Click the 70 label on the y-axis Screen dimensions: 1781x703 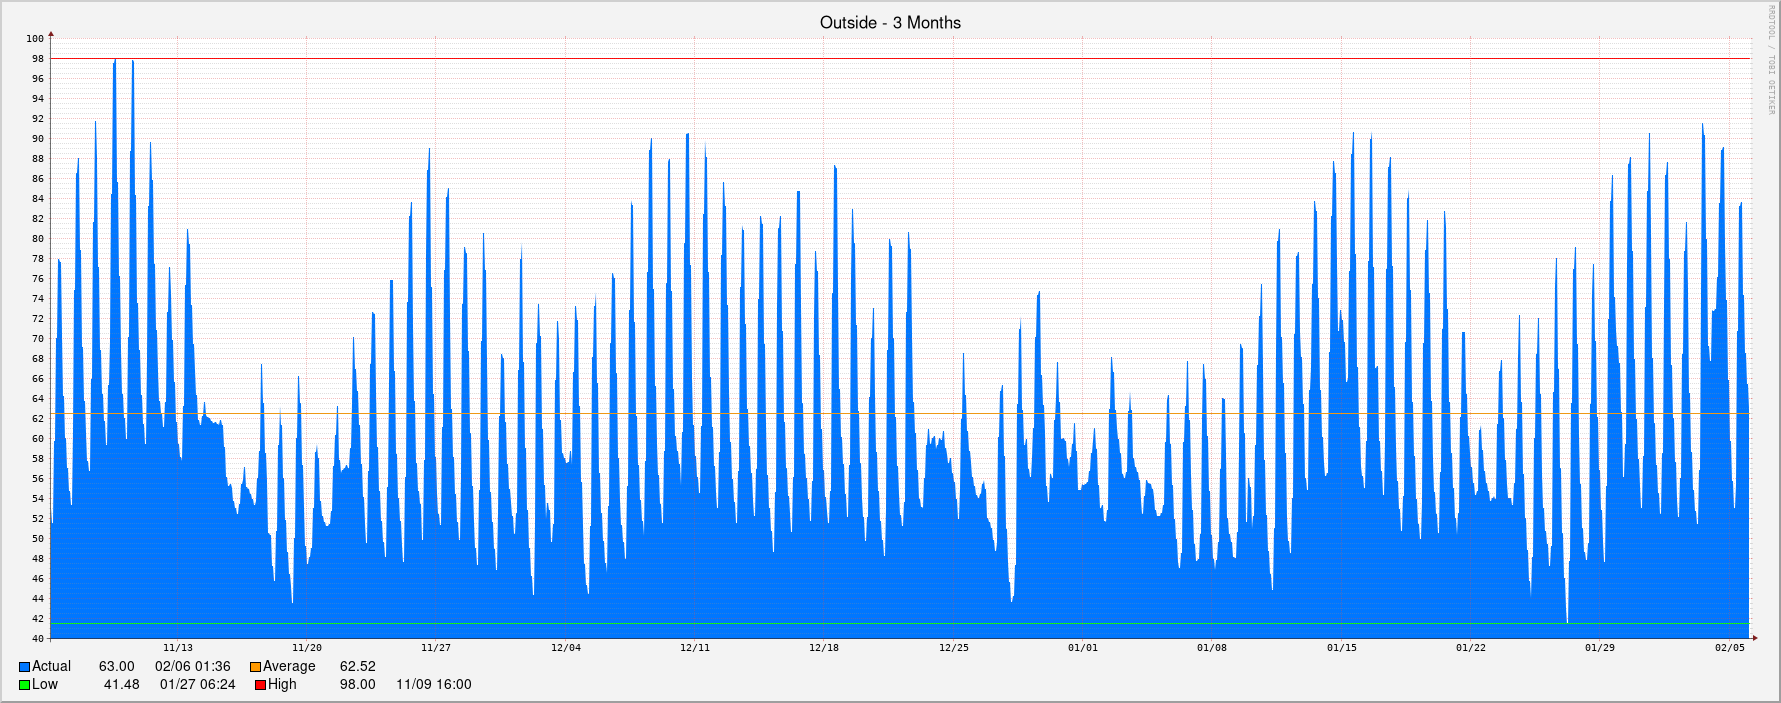click(37, 339)
